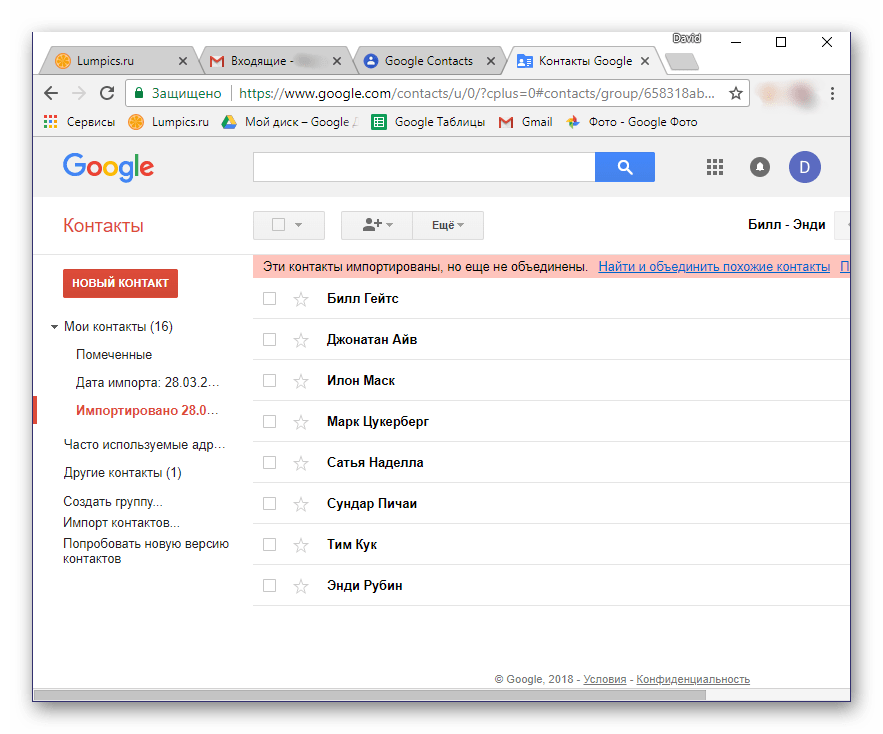Reload the page with refresh icon

pos(107,93)
